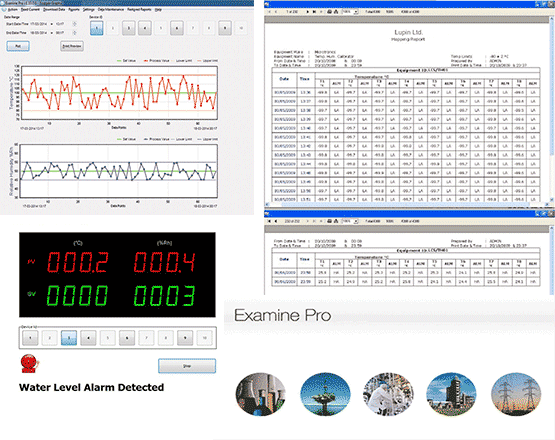Click the power transmission towers thumbnail
Viewport: 555px width, 440px height.
tap(516, 394)
